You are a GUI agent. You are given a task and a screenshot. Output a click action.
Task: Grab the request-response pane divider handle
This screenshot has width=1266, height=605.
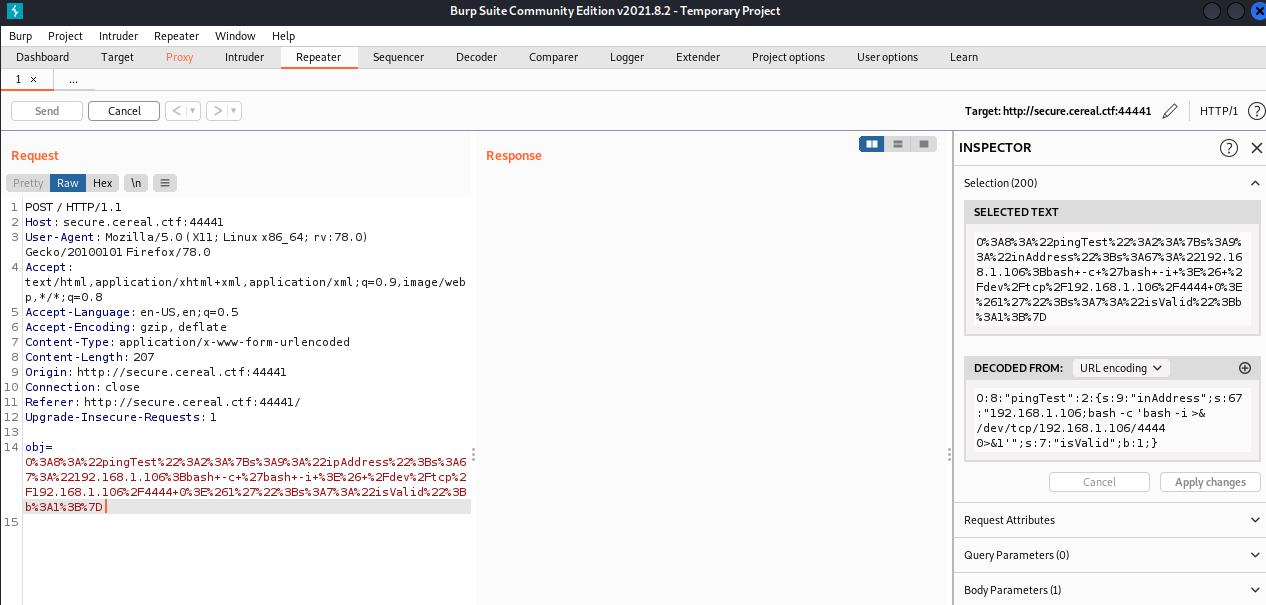point(473,454)
